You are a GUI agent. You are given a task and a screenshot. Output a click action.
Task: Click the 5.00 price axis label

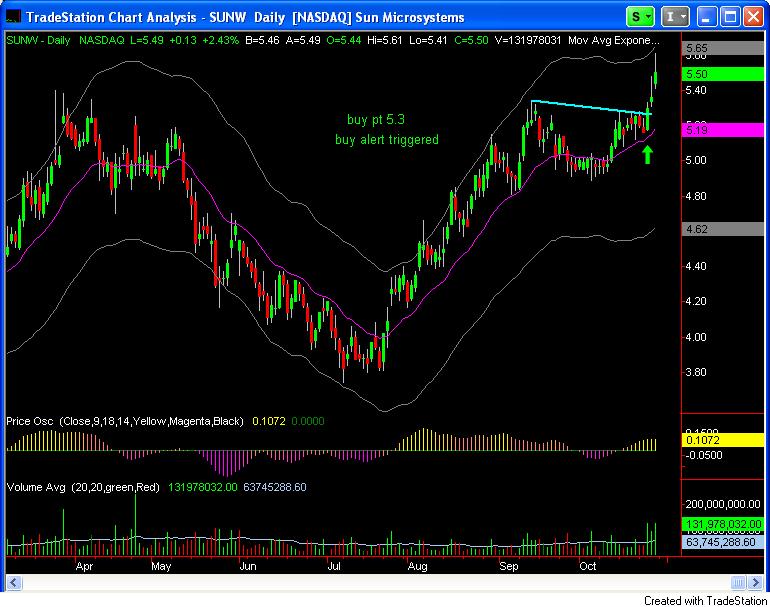[x=696, y=160]
